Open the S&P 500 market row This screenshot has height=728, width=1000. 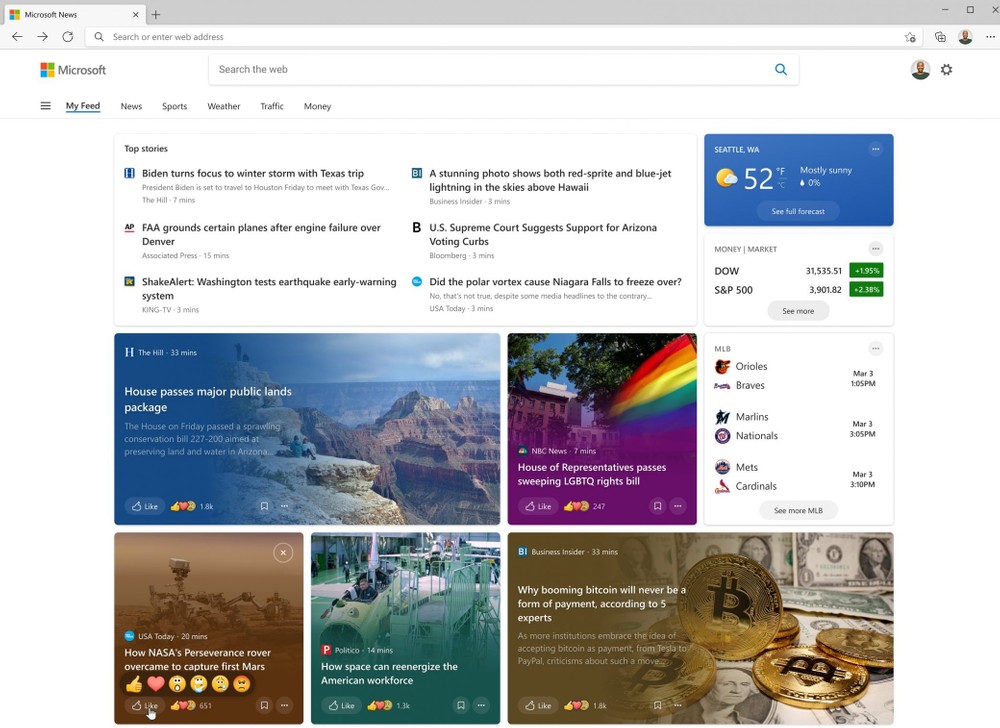click(798, 290)
